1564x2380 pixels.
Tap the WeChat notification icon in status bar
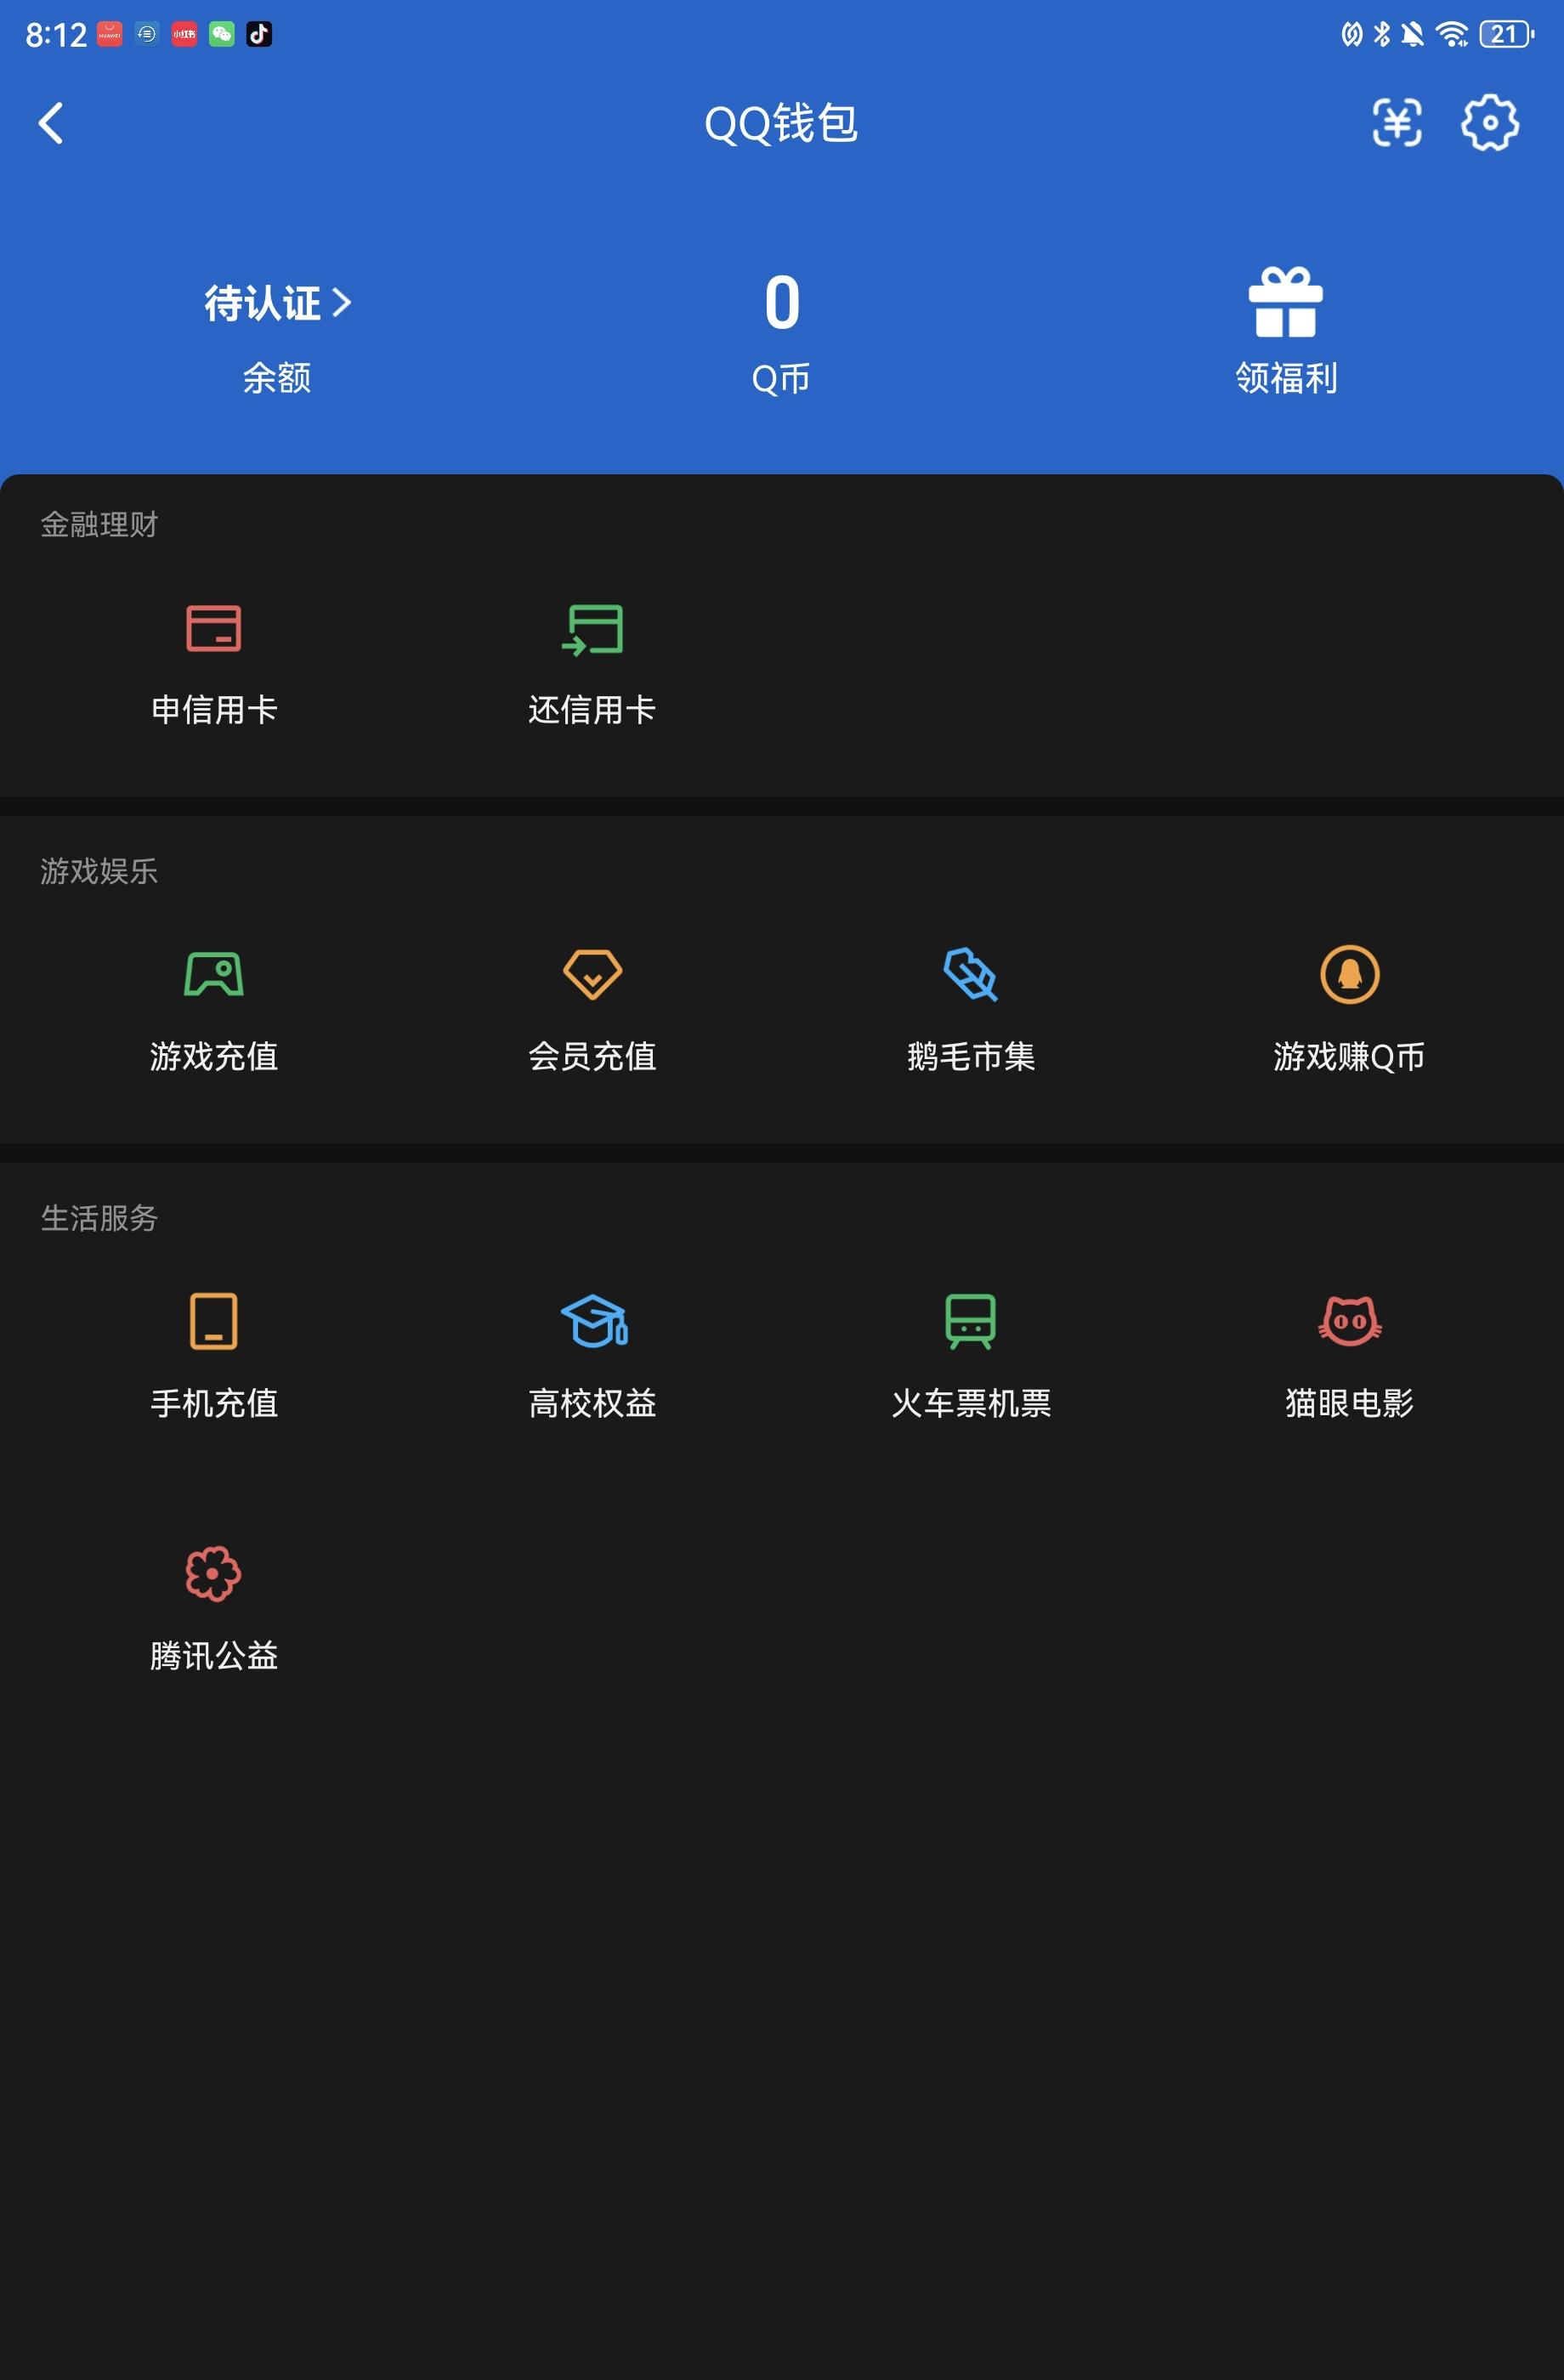(221, 34)
